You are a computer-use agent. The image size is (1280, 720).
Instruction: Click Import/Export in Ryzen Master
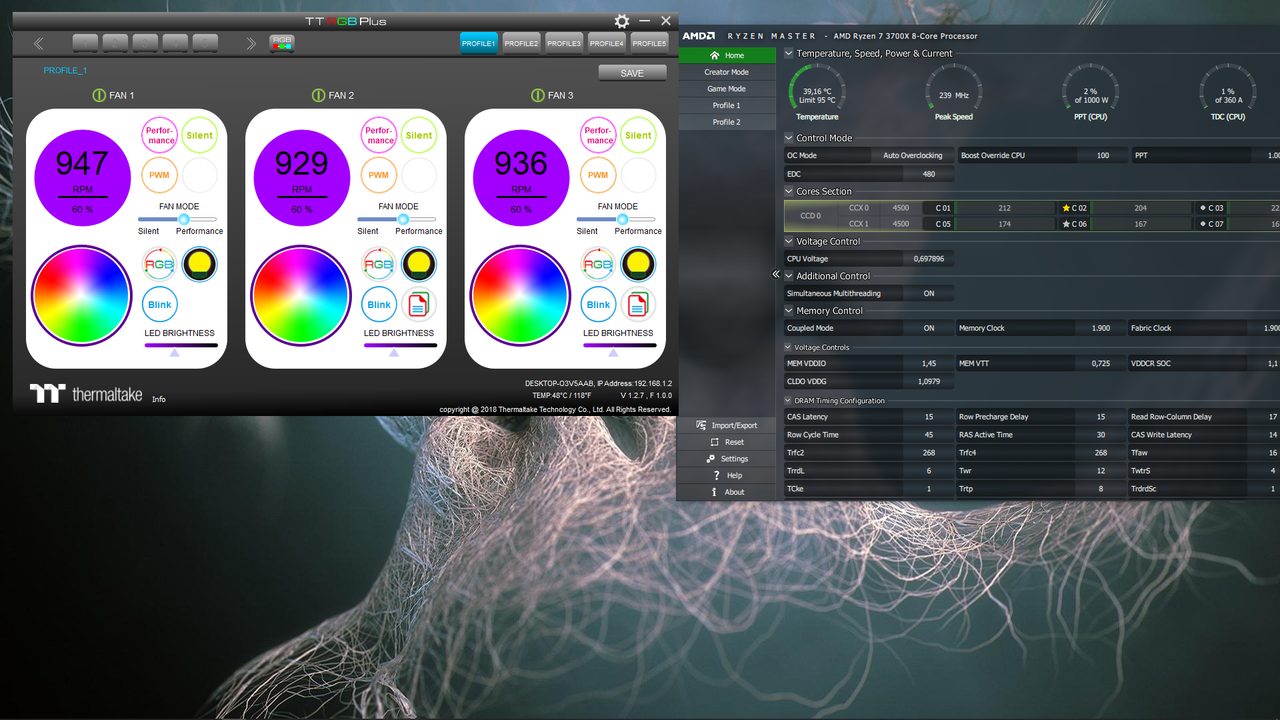click(x=727, y=425)
